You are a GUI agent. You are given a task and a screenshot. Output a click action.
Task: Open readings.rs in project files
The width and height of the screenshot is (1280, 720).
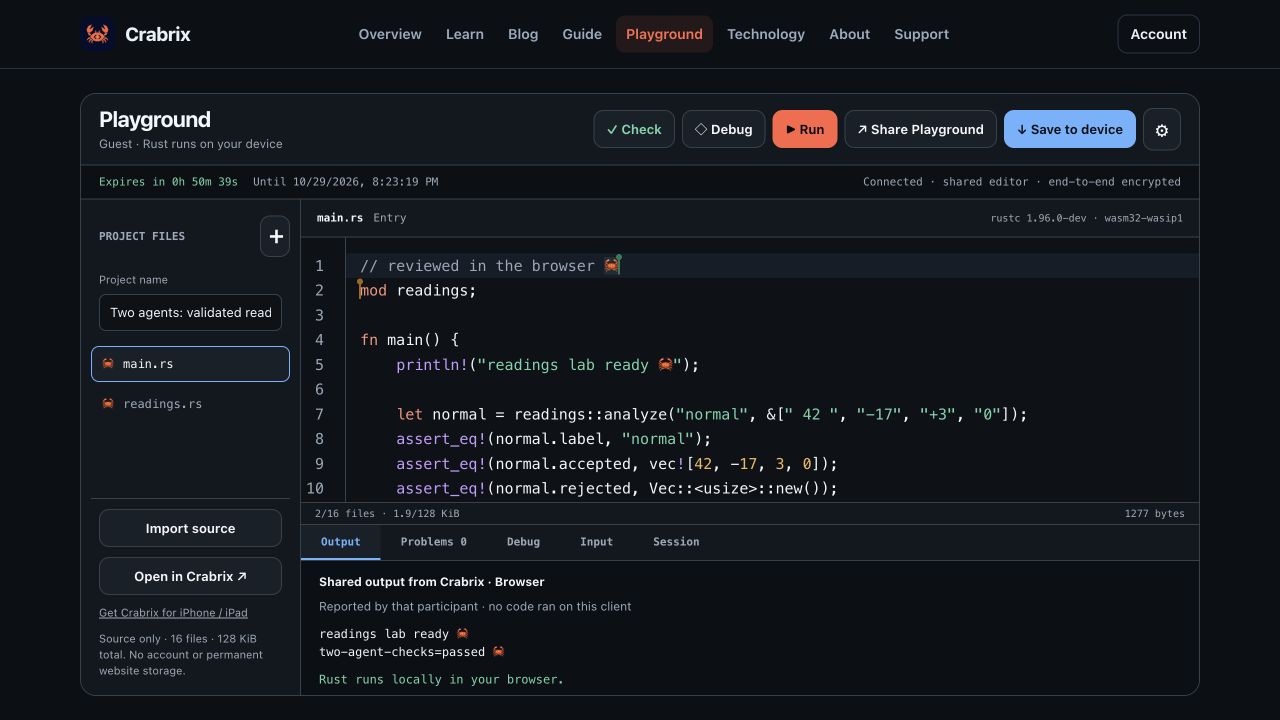coord(190,404)
